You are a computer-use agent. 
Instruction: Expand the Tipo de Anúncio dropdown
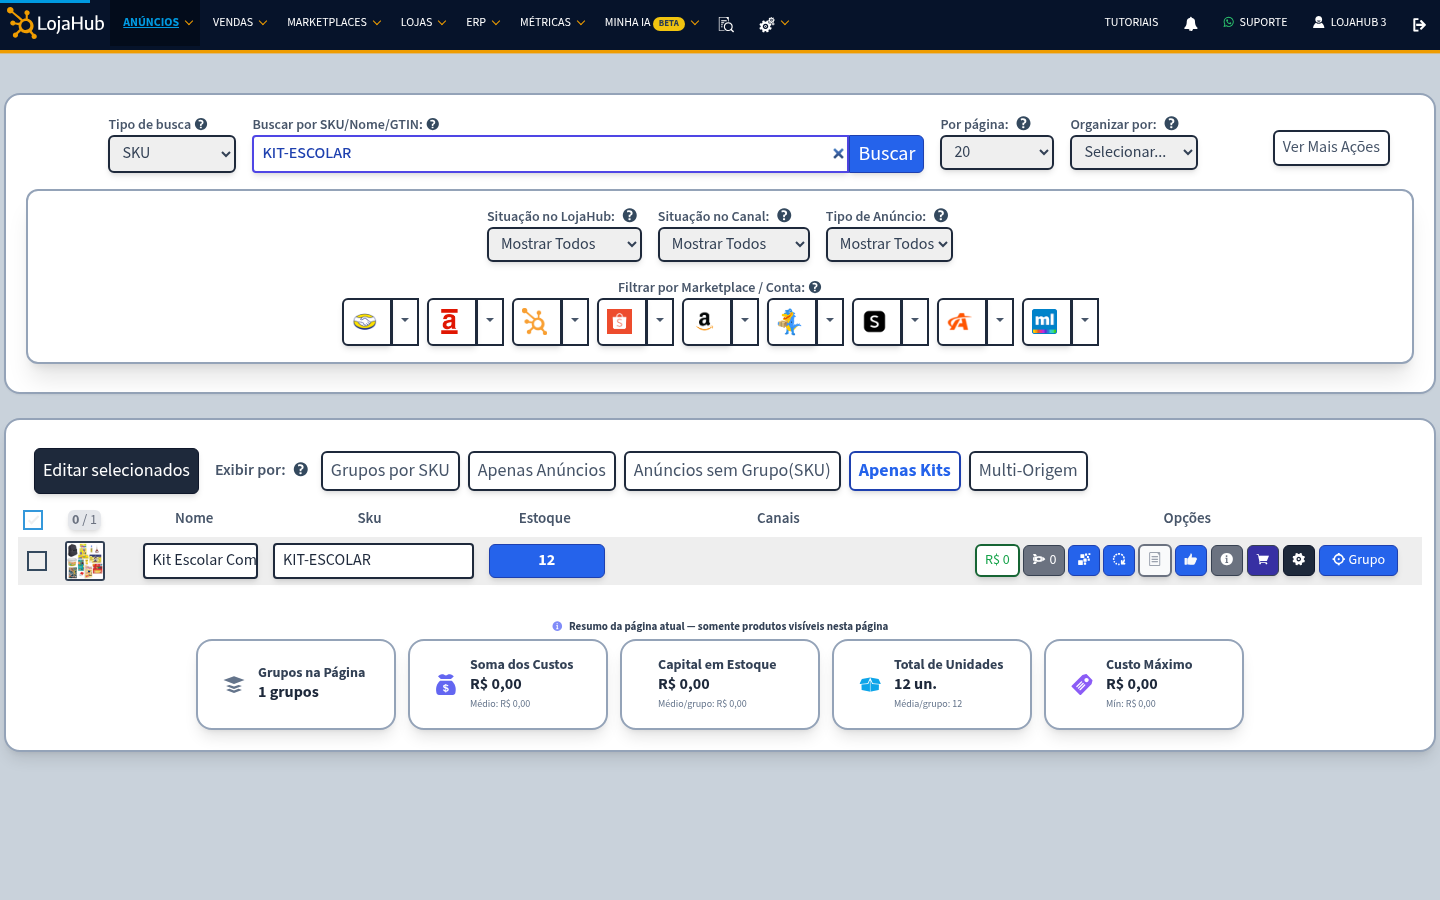(x=889, y=245)
